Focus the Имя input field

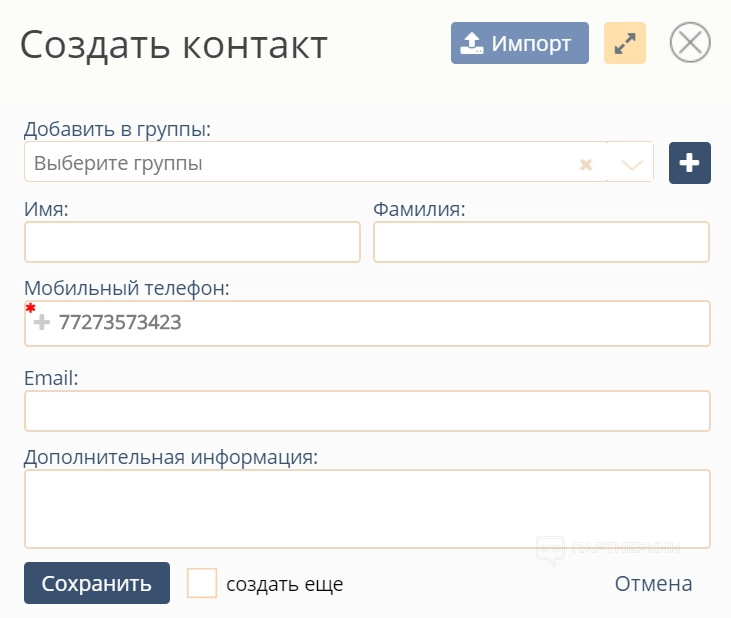point(192,242)
